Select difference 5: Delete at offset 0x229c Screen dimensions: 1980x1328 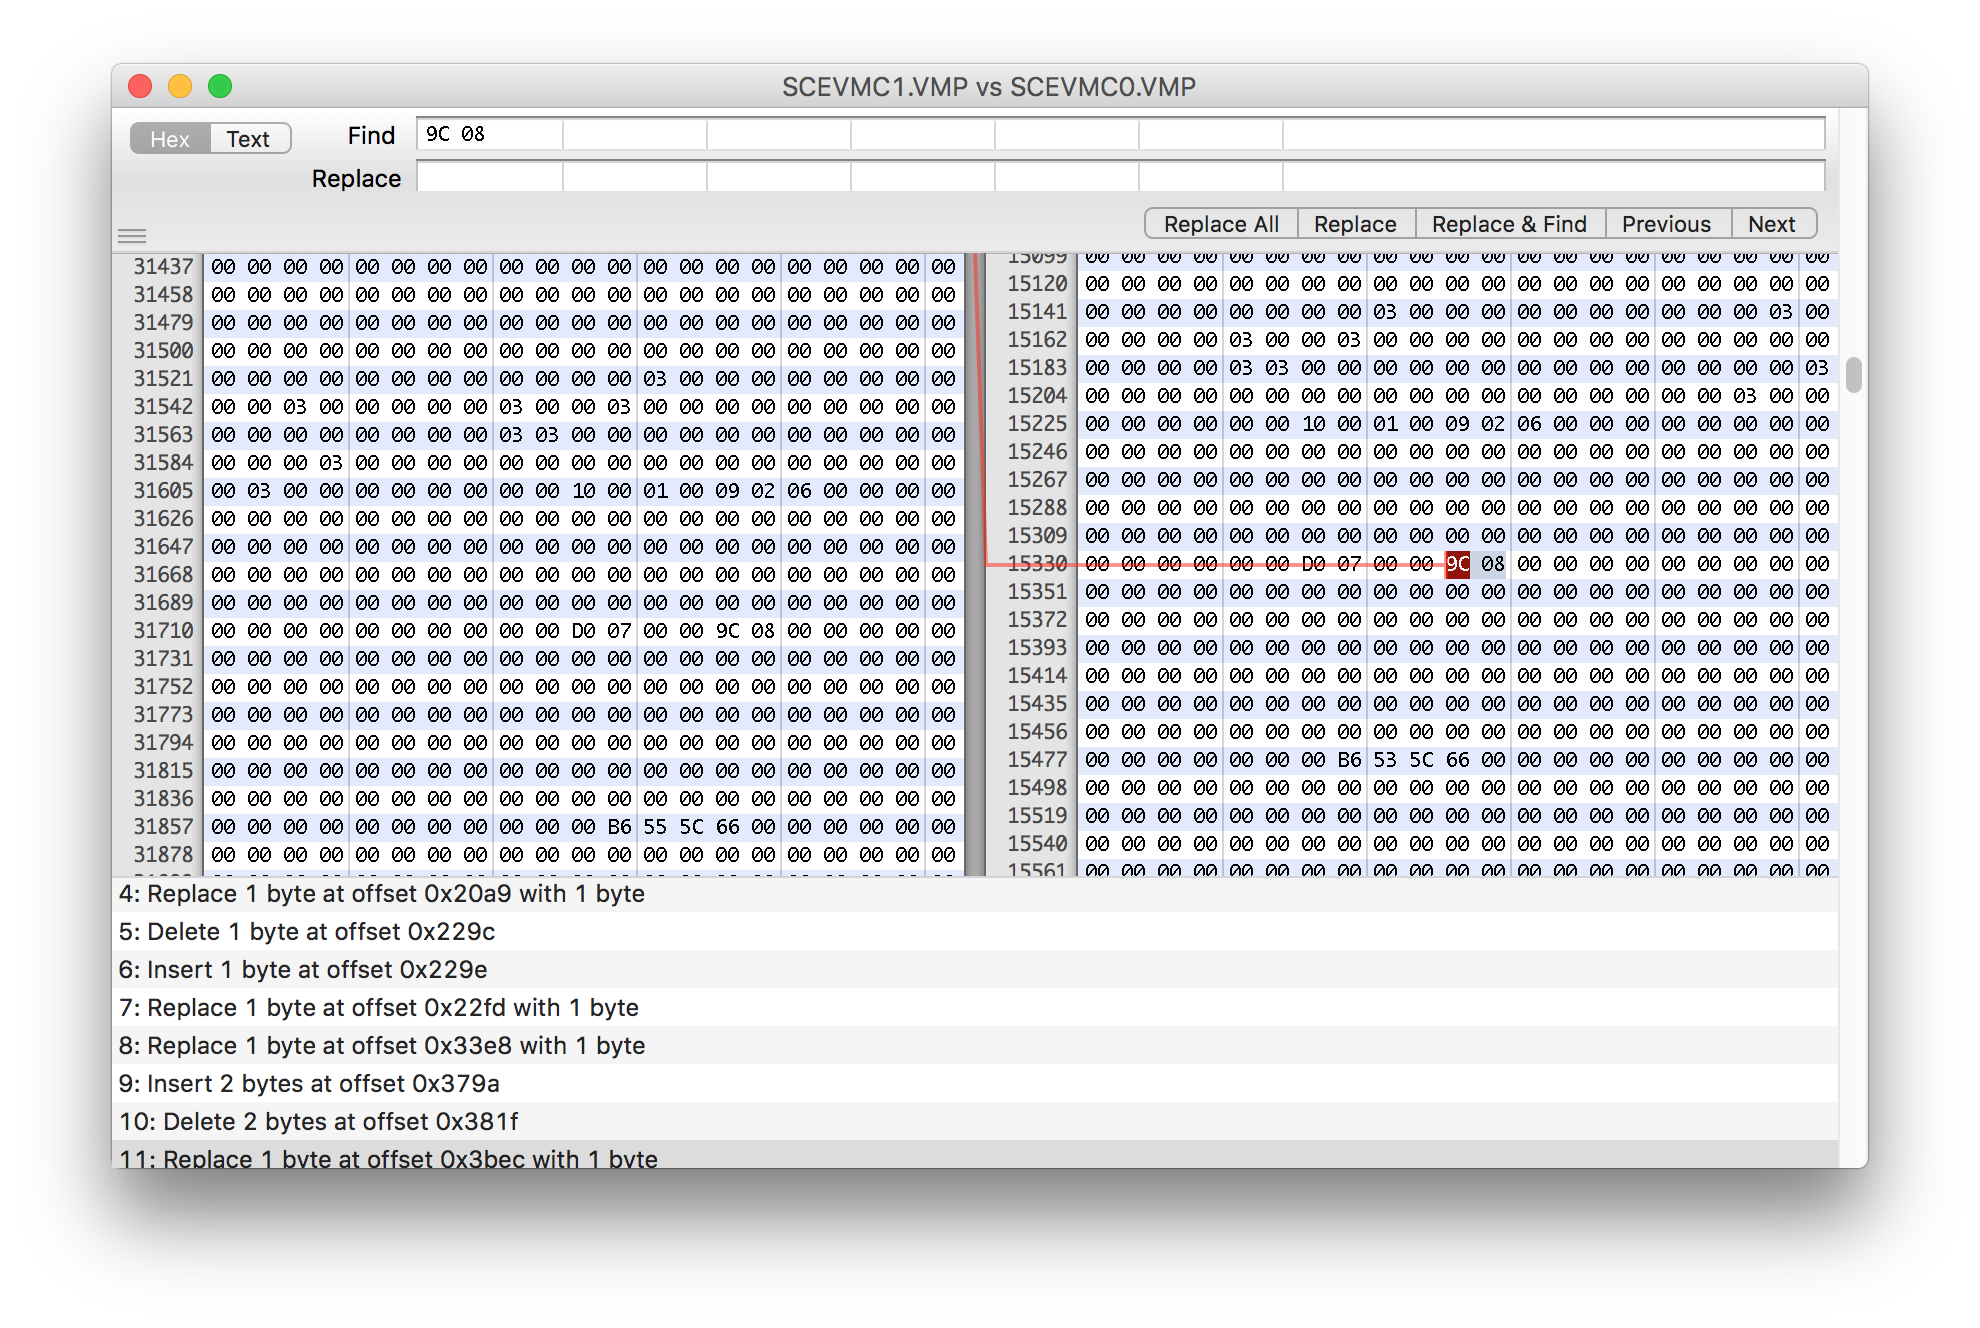click(x=307, y=931)
